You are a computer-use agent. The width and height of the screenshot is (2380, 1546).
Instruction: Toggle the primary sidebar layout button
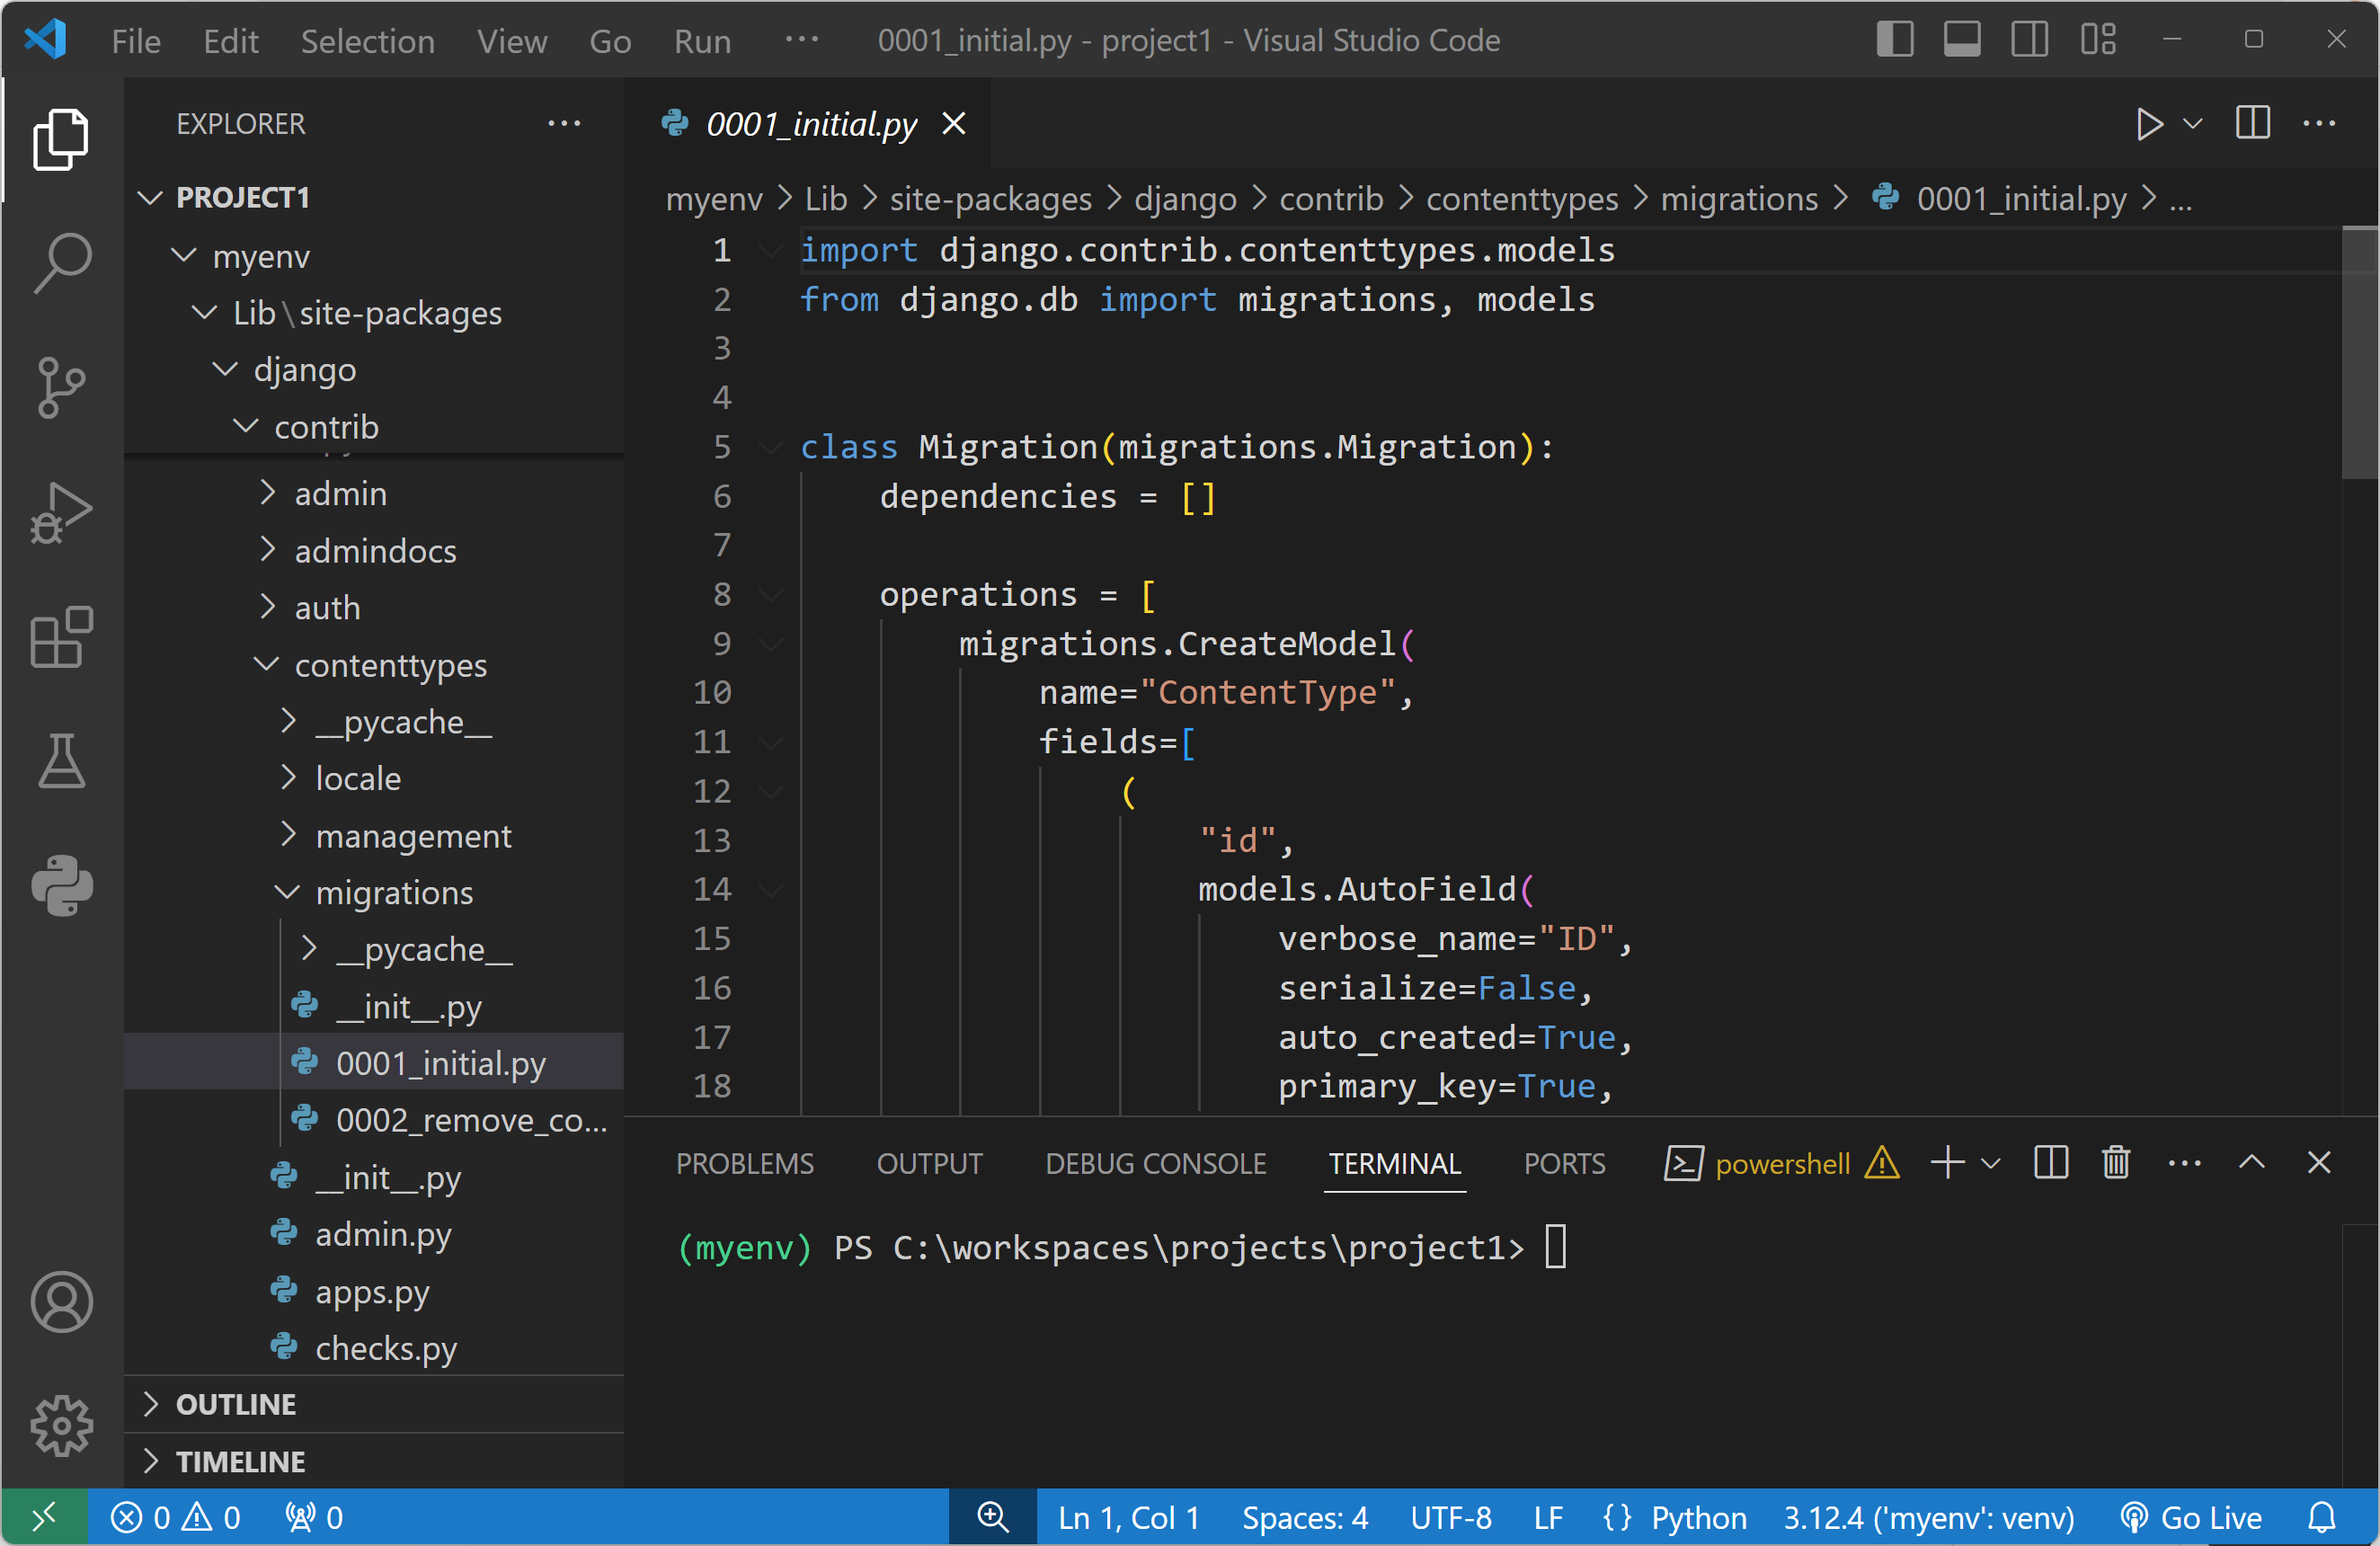(1894, 40)
